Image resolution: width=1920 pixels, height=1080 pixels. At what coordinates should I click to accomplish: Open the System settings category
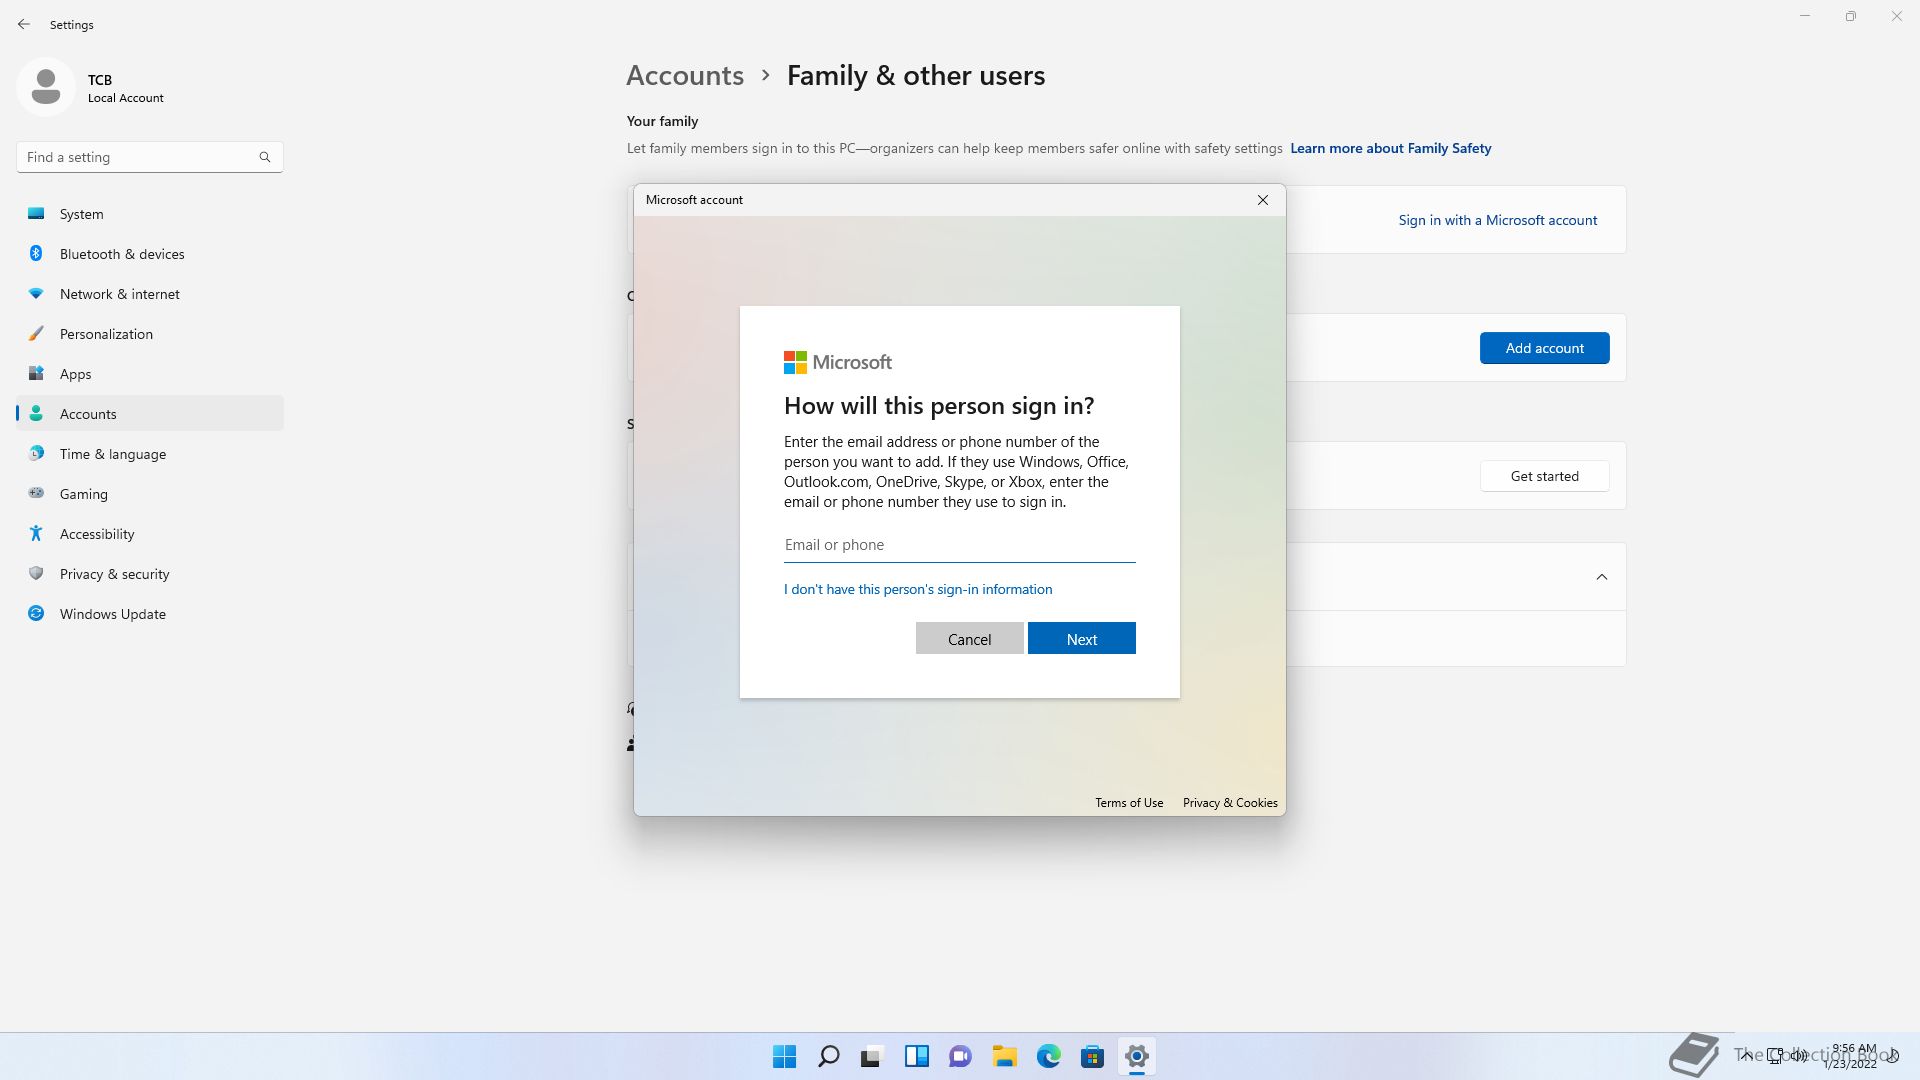[x=150, y=214]
